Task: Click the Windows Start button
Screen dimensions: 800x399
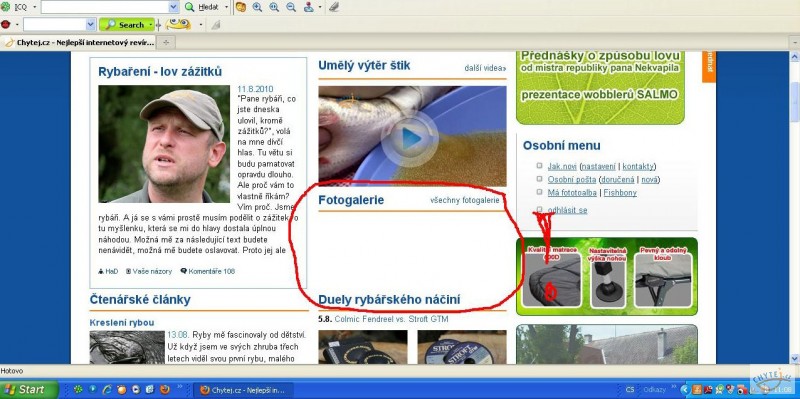Action: (x=29, y=390)
